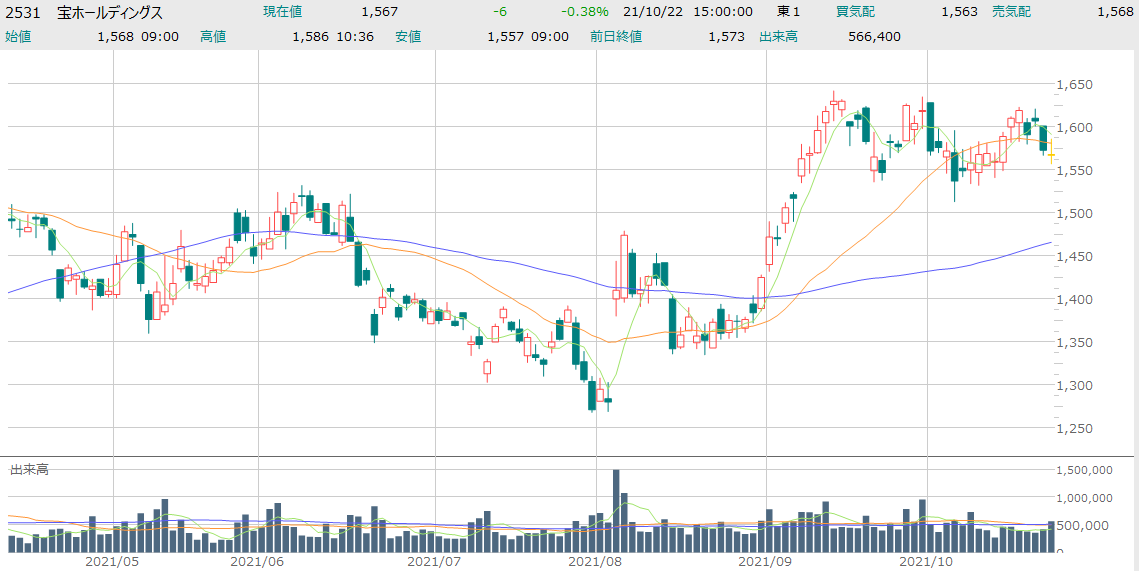The image size is (1139, 571).
Task: Click the 2021/05 date axis label
Action: [x=111, y=562]
